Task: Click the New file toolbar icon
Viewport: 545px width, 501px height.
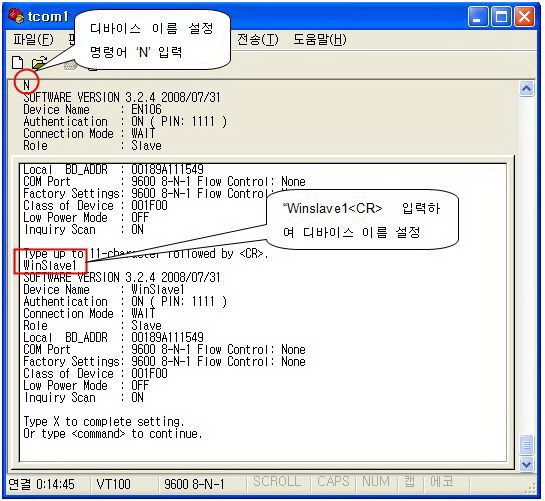Action: 17,63
